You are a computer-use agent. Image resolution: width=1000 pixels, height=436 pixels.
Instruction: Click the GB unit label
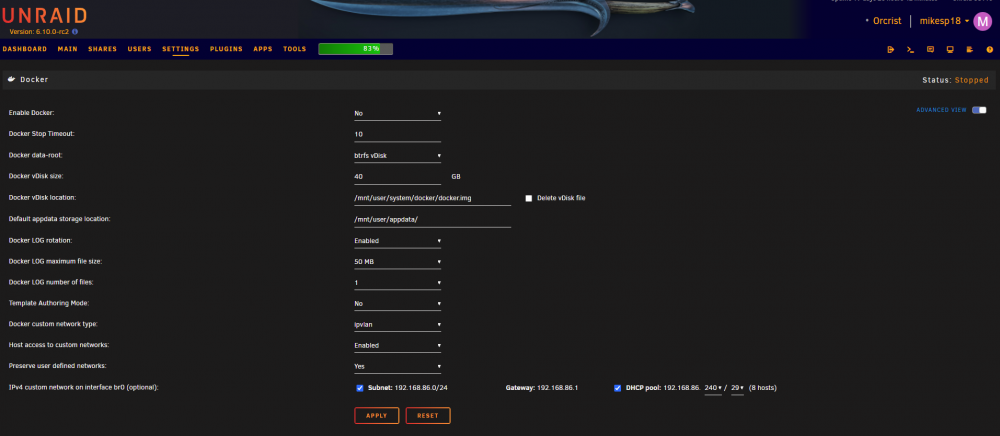coord(456,177)
